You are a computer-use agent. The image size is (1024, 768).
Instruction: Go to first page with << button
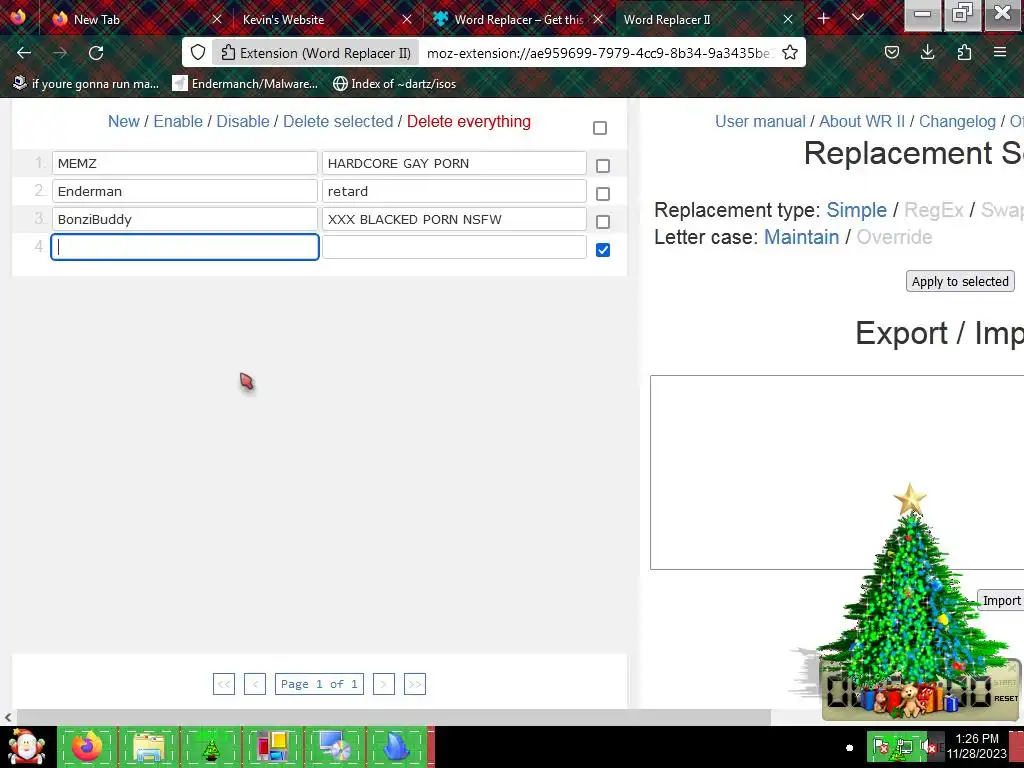224,684
